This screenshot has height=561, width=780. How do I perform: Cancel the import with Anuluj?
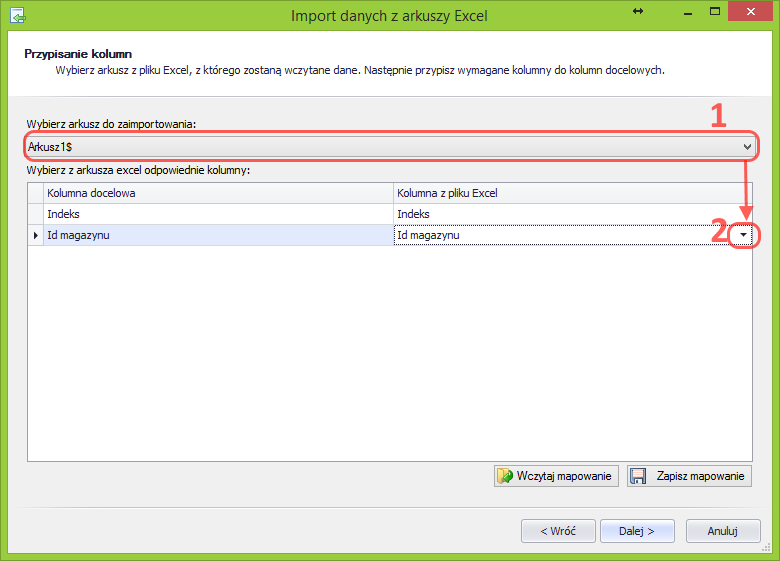(722, 531)
